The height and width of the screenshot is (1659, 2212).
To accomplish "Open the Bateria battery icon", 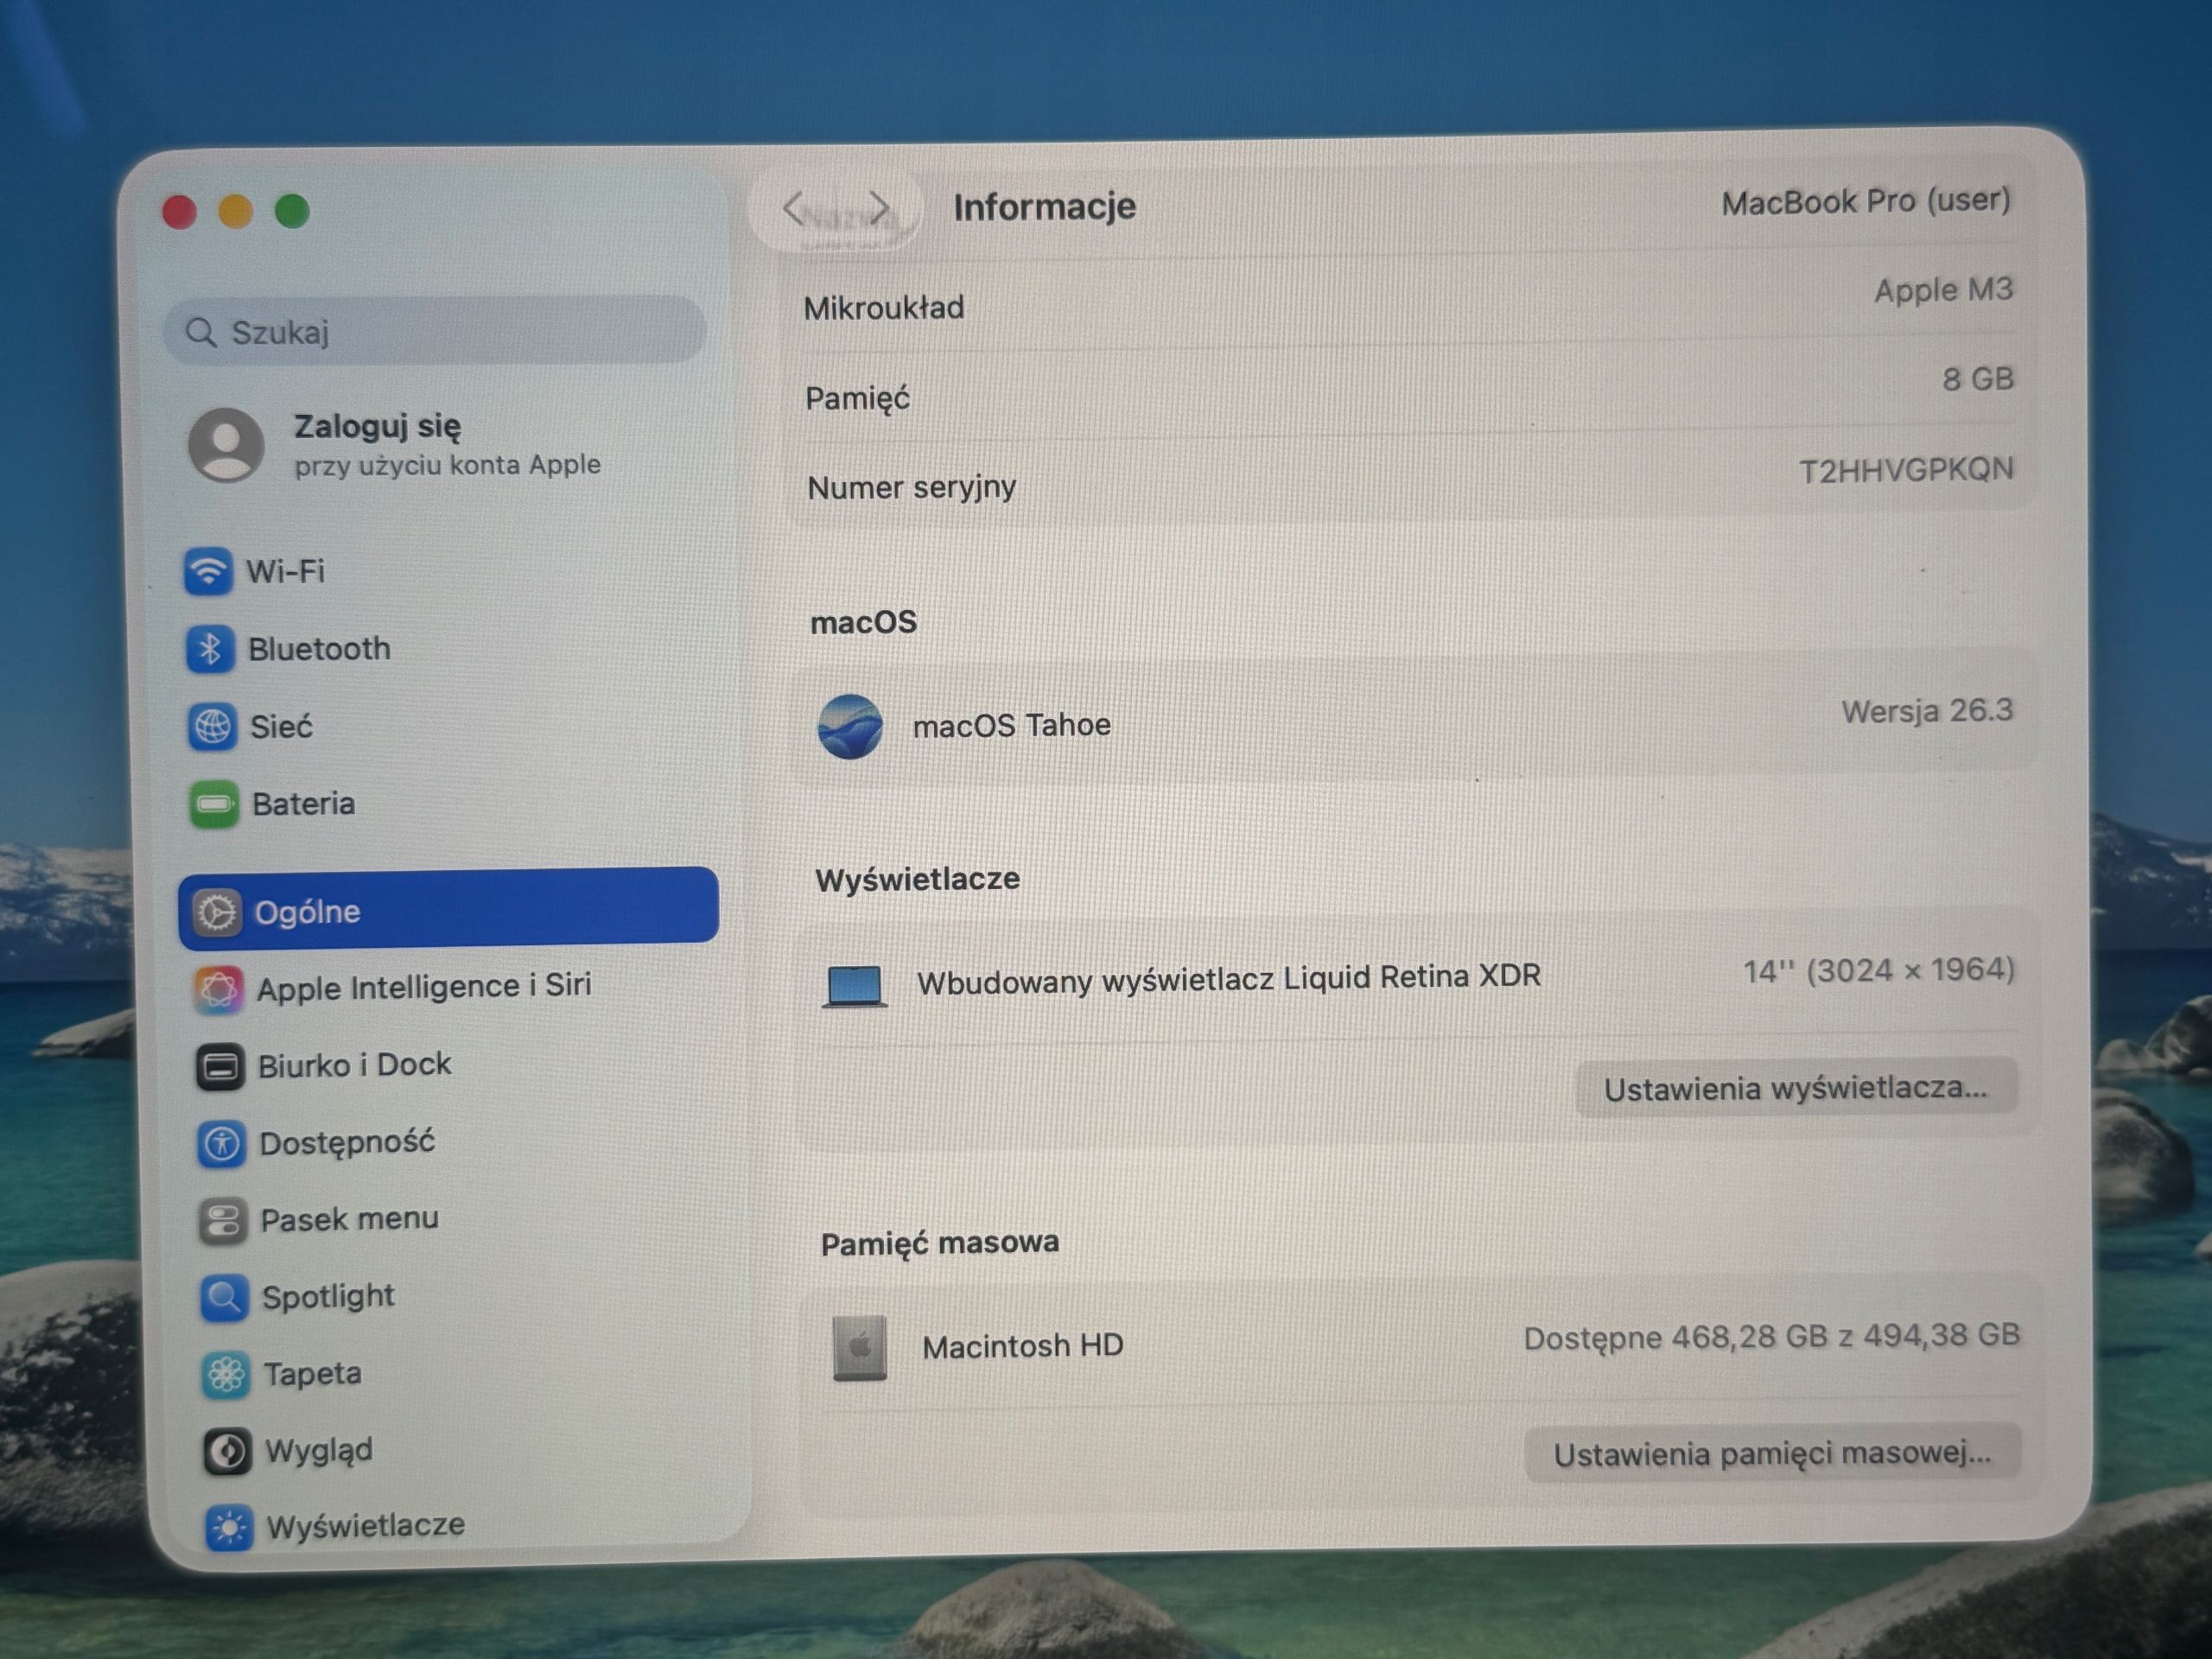I will [x=214, y=804].
